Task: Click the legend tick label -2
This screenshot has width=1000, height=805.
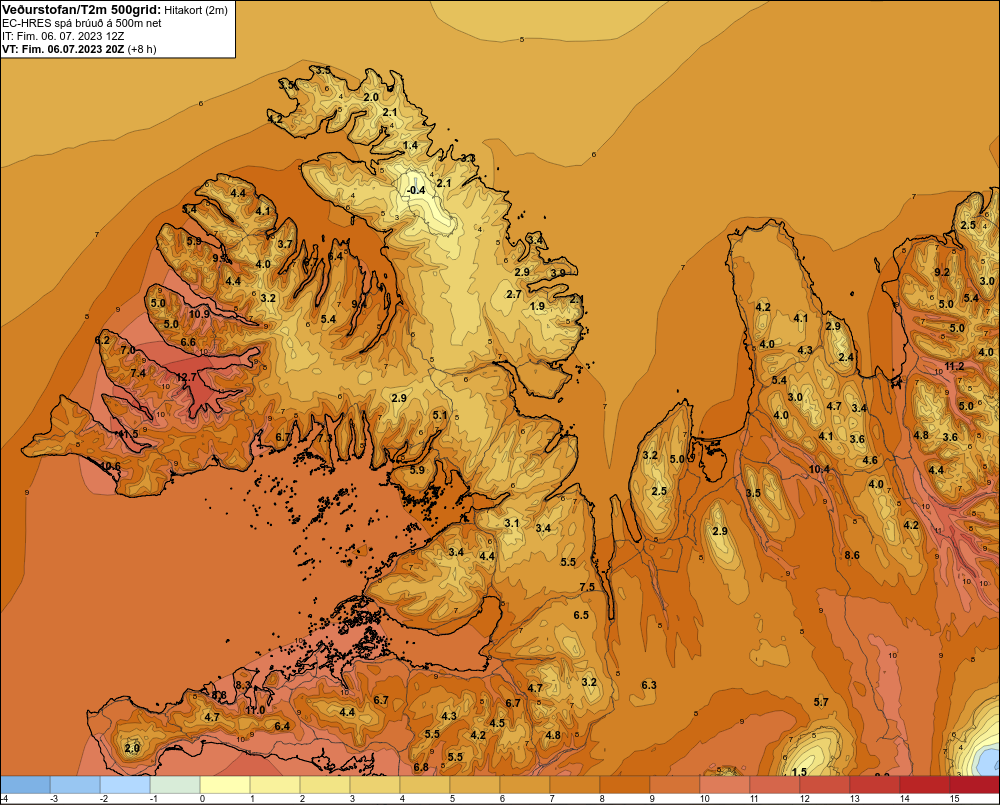Action: pos(103,799)
